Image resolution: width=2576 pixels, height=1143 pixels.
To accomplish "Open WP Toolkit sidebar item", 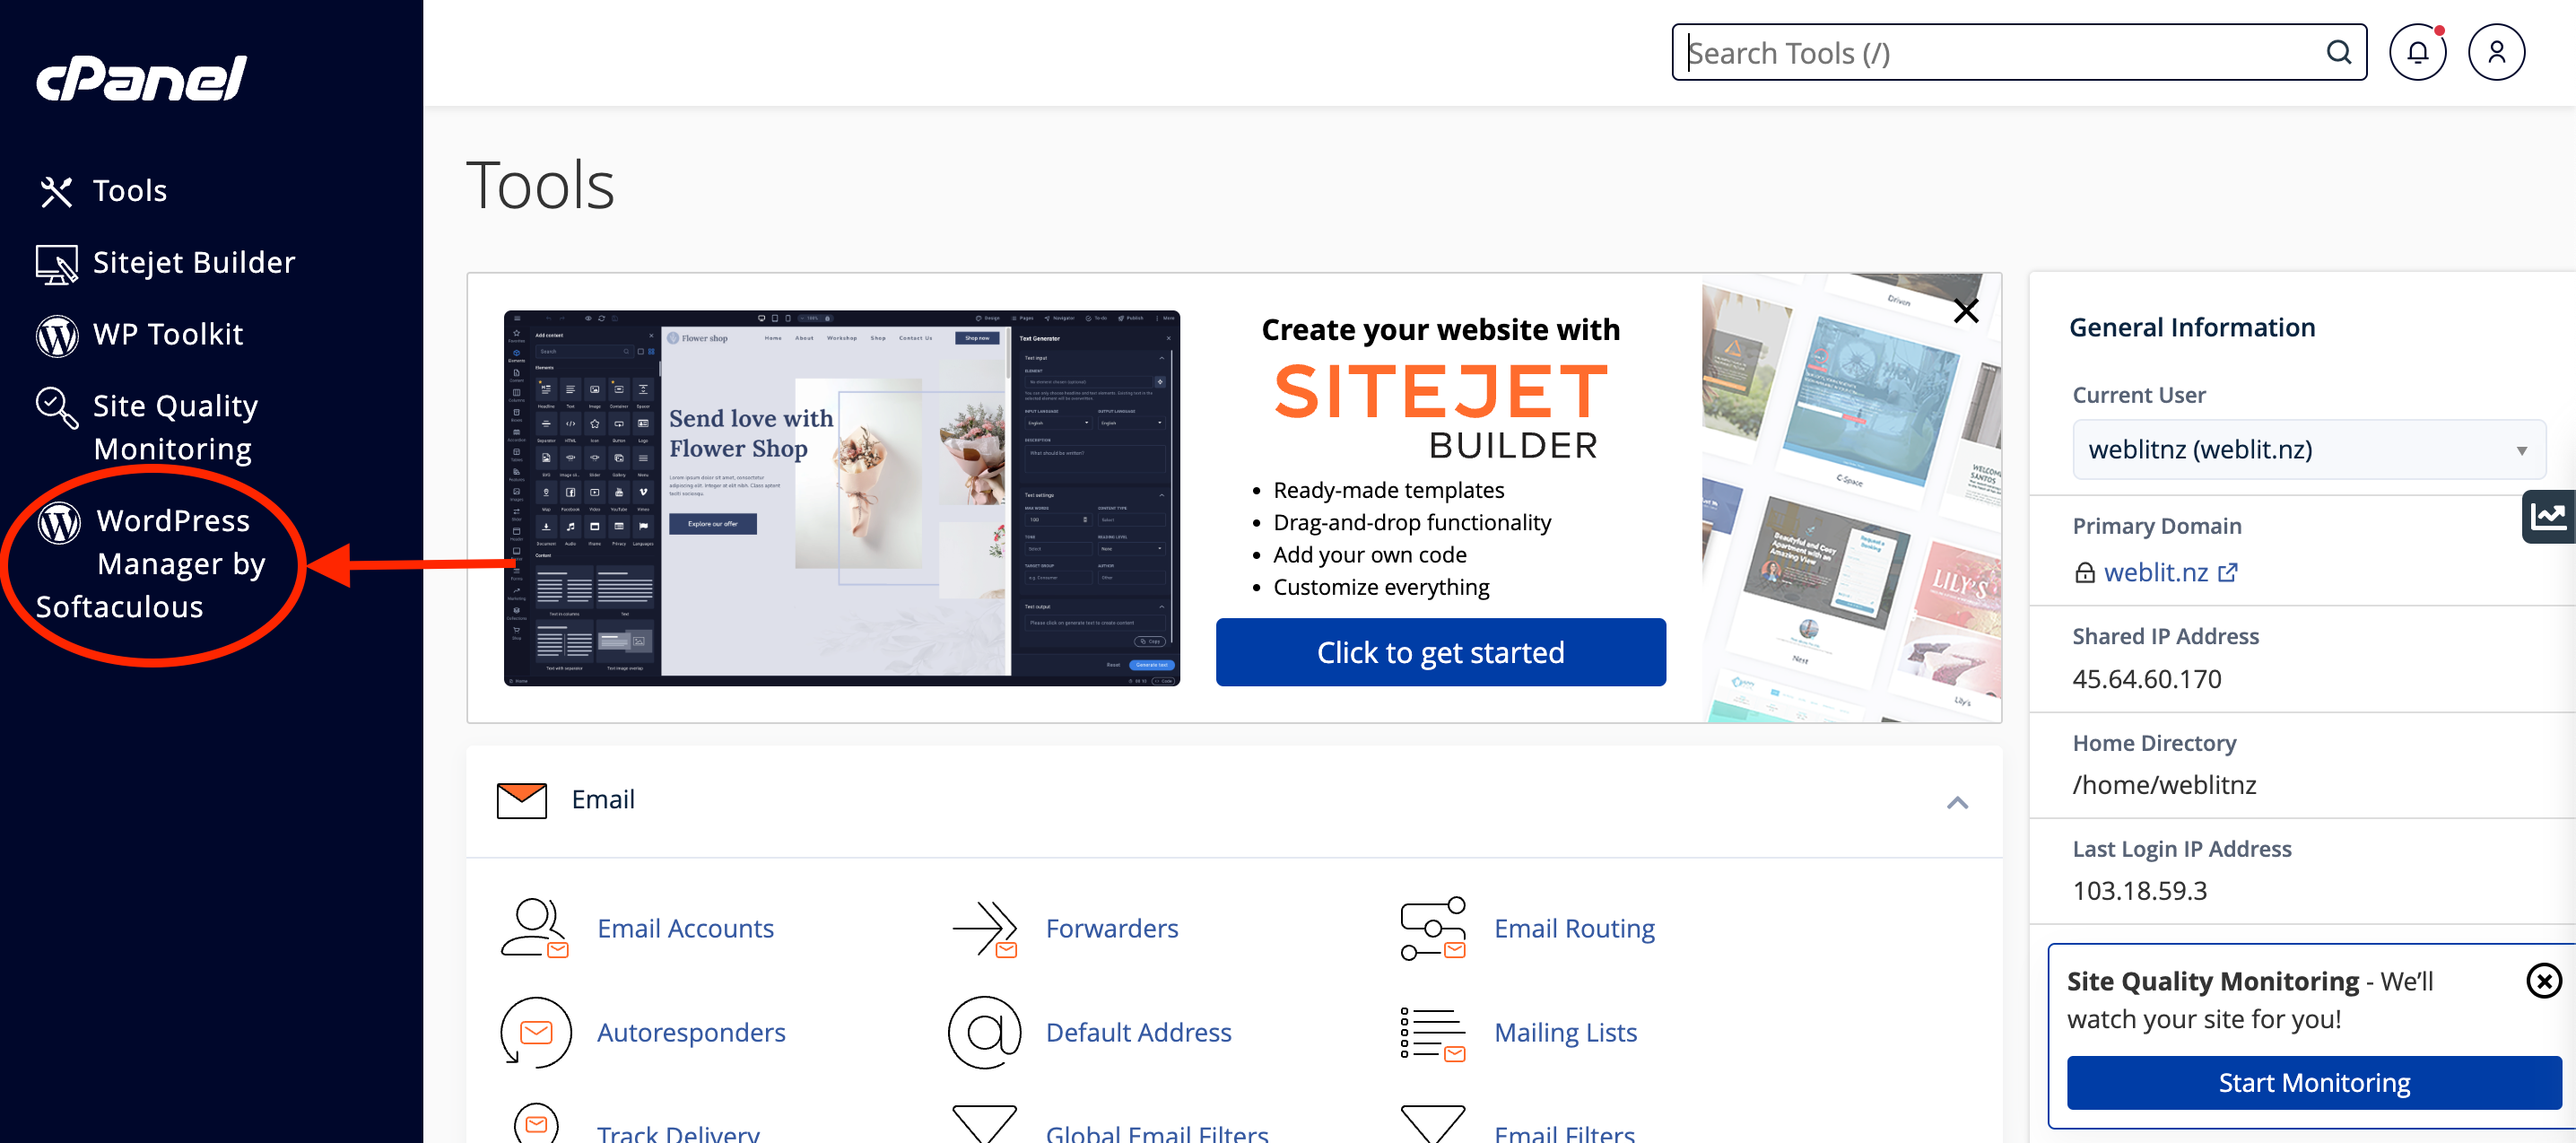I will coord(168,335).
